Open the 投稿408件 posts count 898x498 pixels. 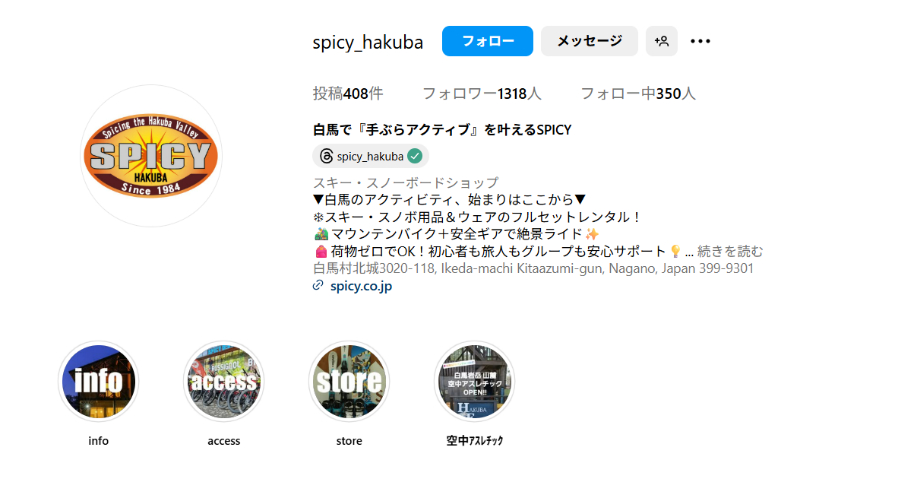(x=348, y=93)
